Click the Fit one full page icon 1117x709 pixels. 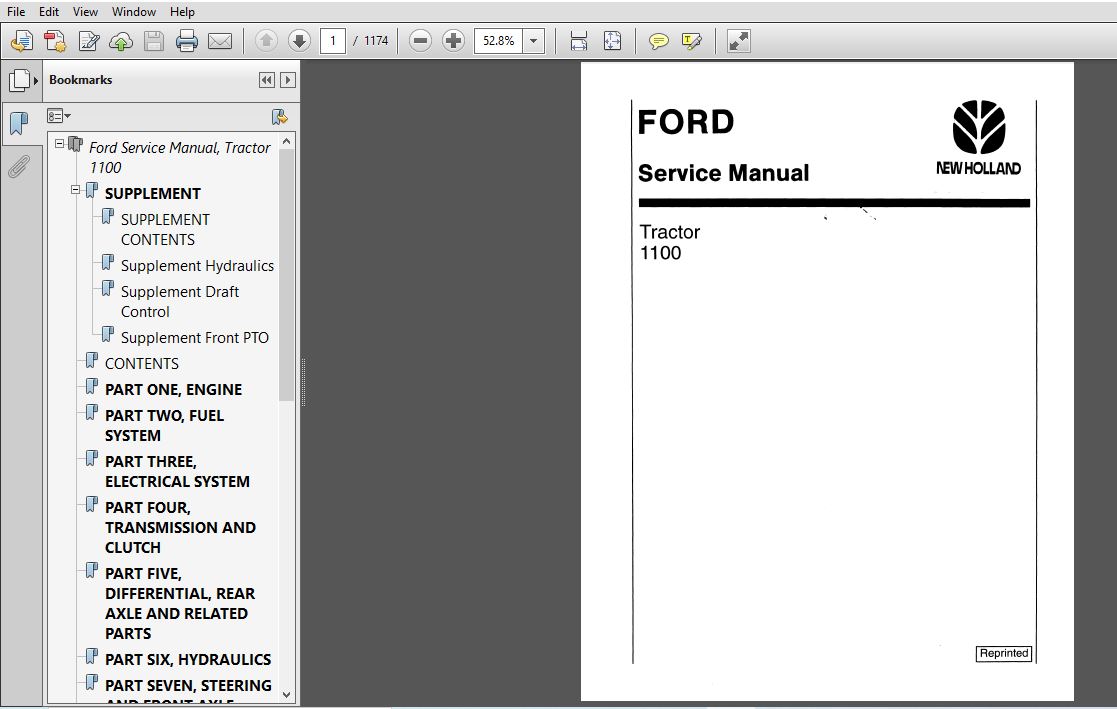click(612, 41)
